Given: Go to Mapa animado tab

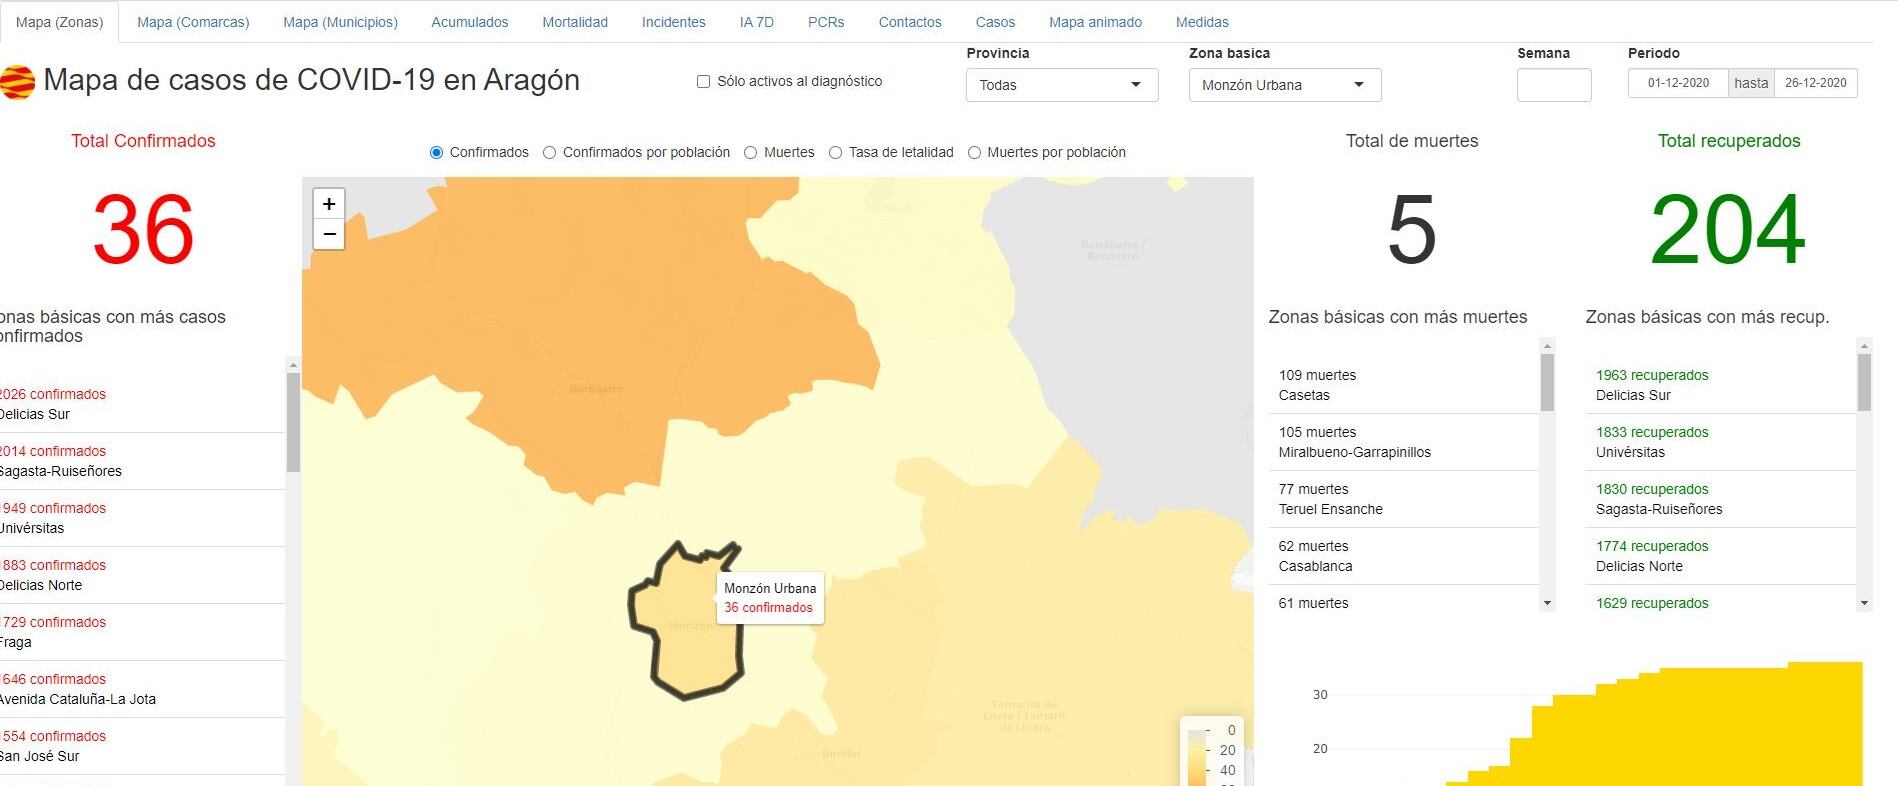Looking at the screenshot, I should coord(1095,22).
